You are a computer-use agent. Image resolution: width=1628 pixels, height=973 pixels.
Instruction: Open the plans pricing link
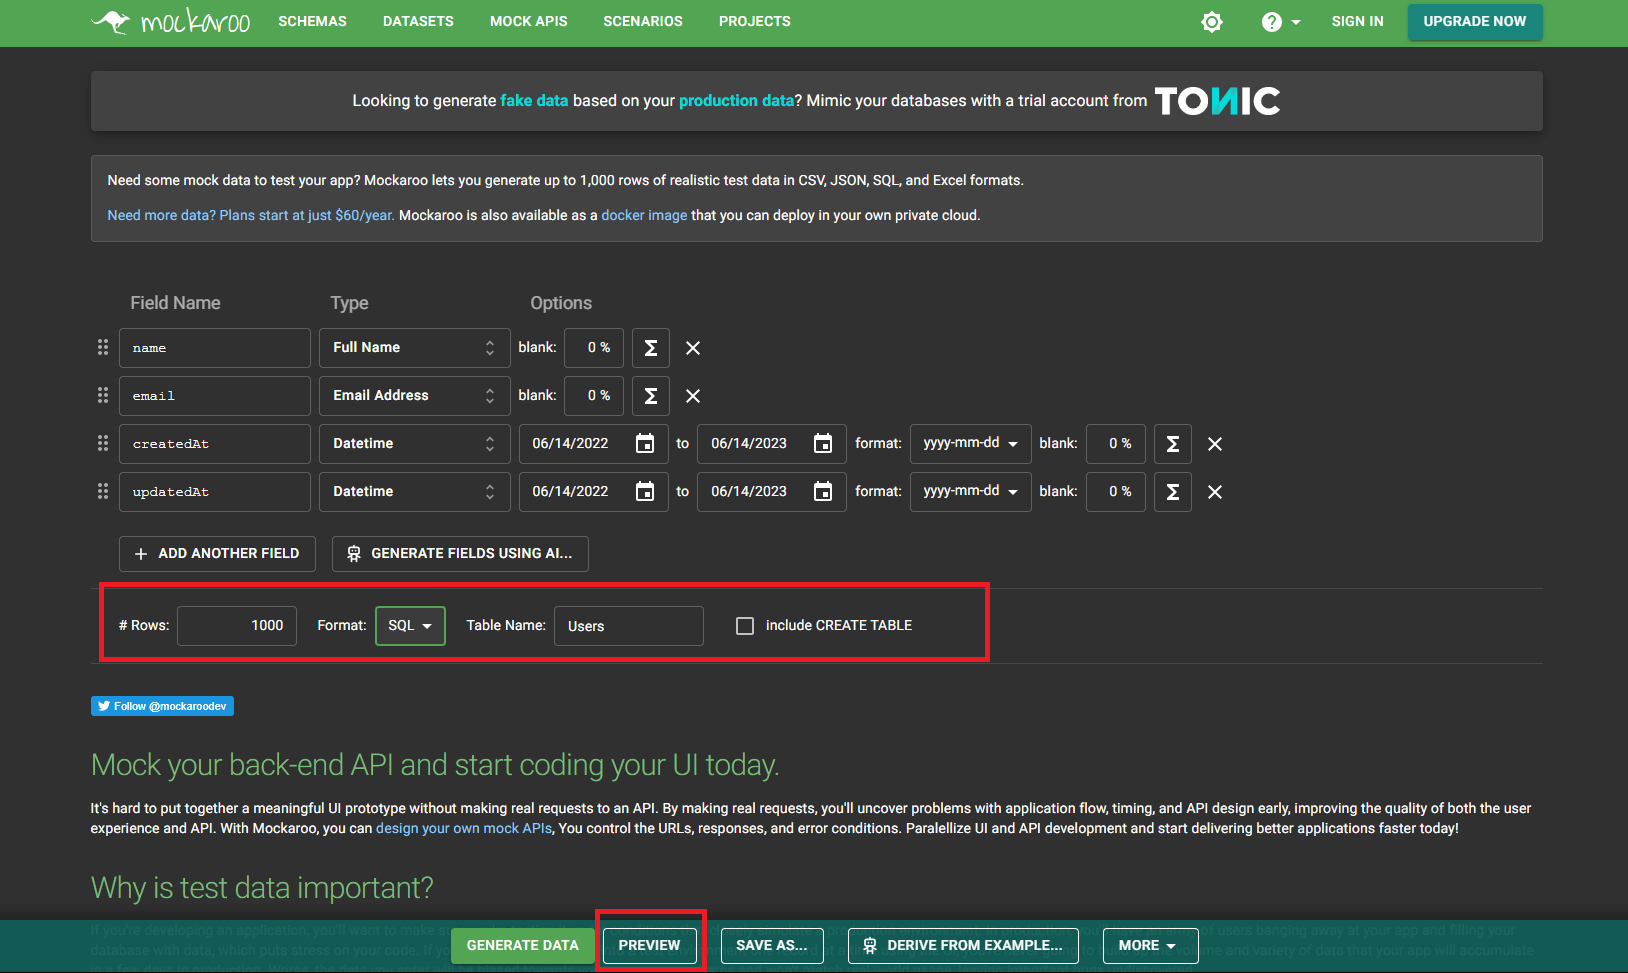(x=251, y=215)
